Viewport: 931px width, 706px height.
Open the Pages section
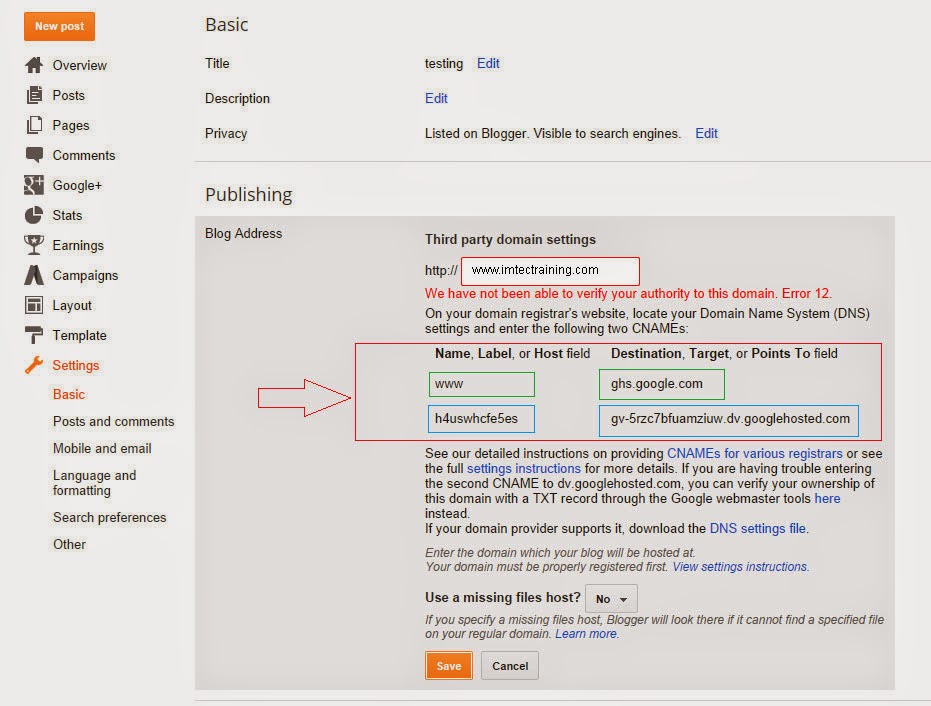point(71,125)
